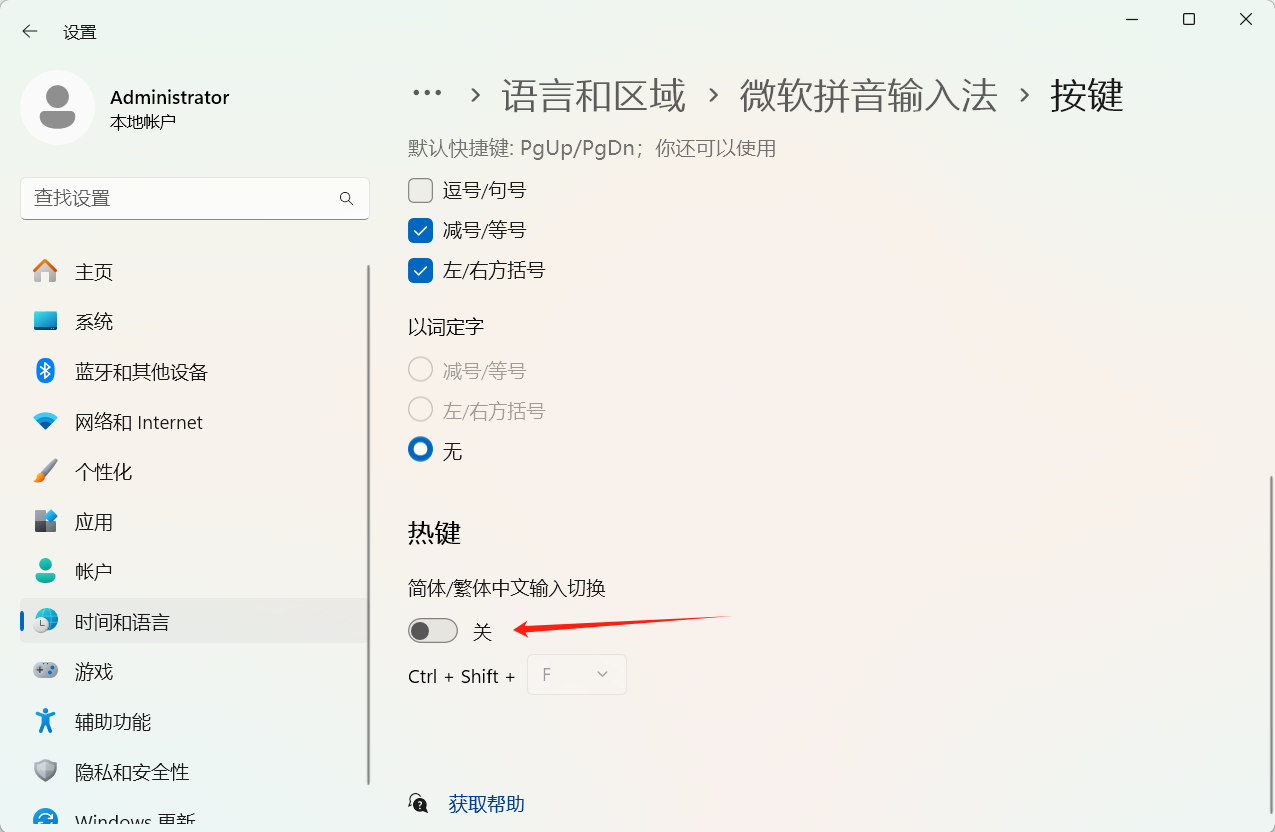Open the 获取帮助 link

[x=486, y=804]
